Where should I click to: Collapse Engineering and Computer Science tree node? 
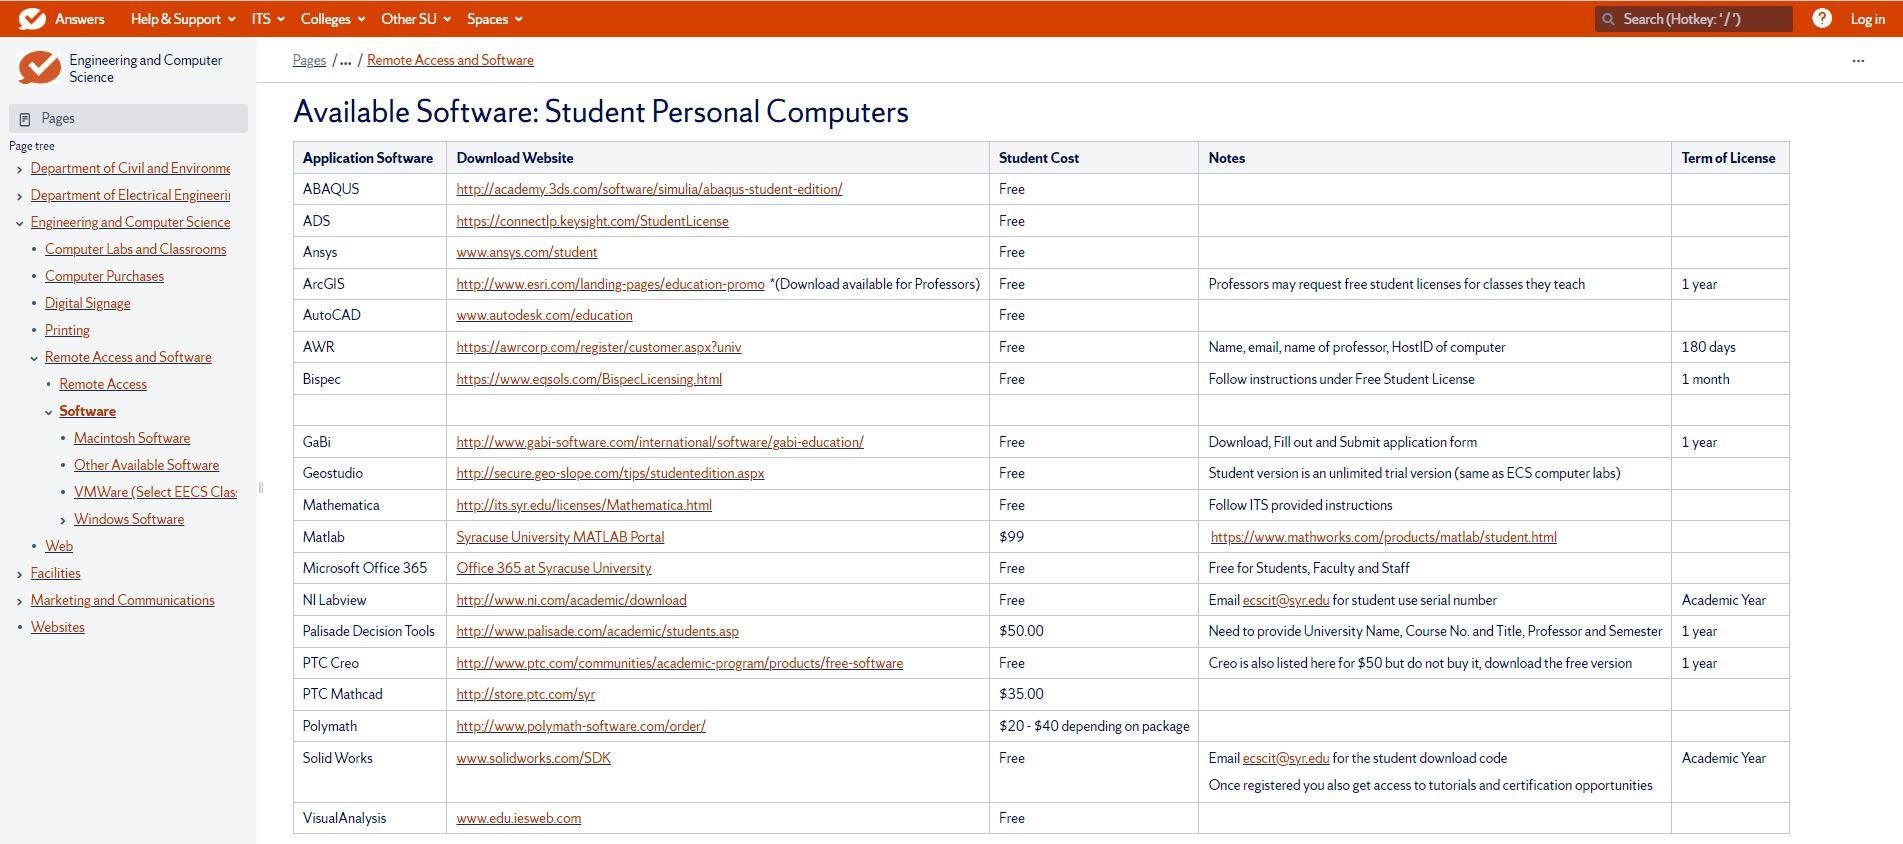[20, 223]
